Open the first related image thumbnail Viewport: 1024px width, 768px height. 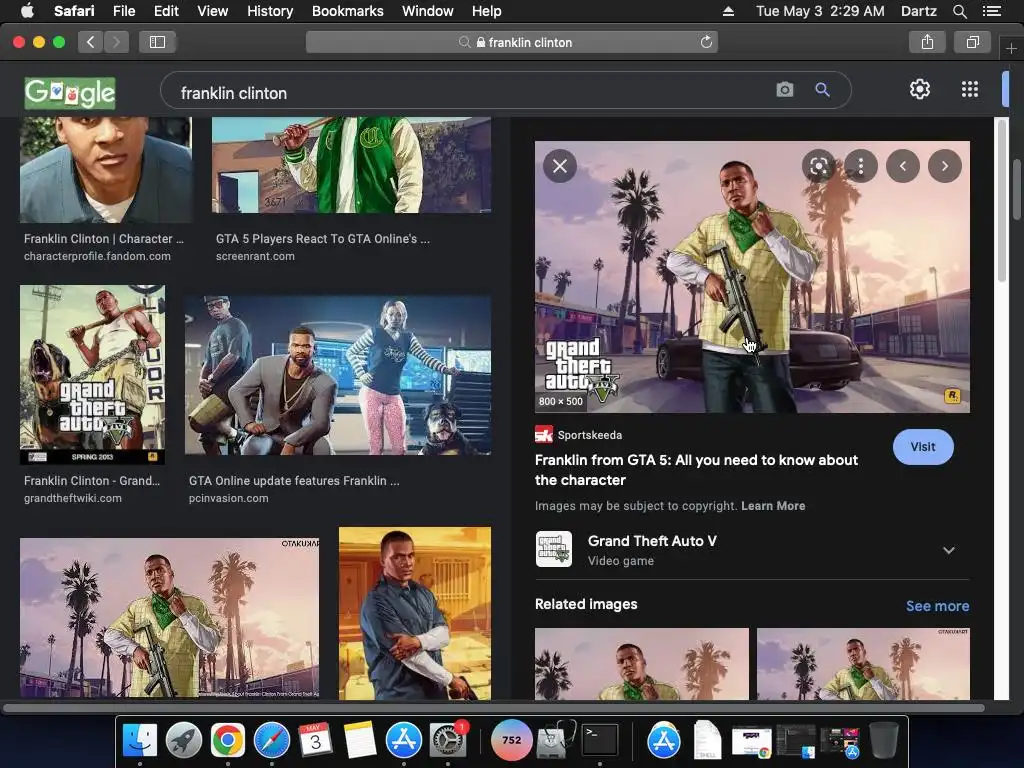[641, 664]
